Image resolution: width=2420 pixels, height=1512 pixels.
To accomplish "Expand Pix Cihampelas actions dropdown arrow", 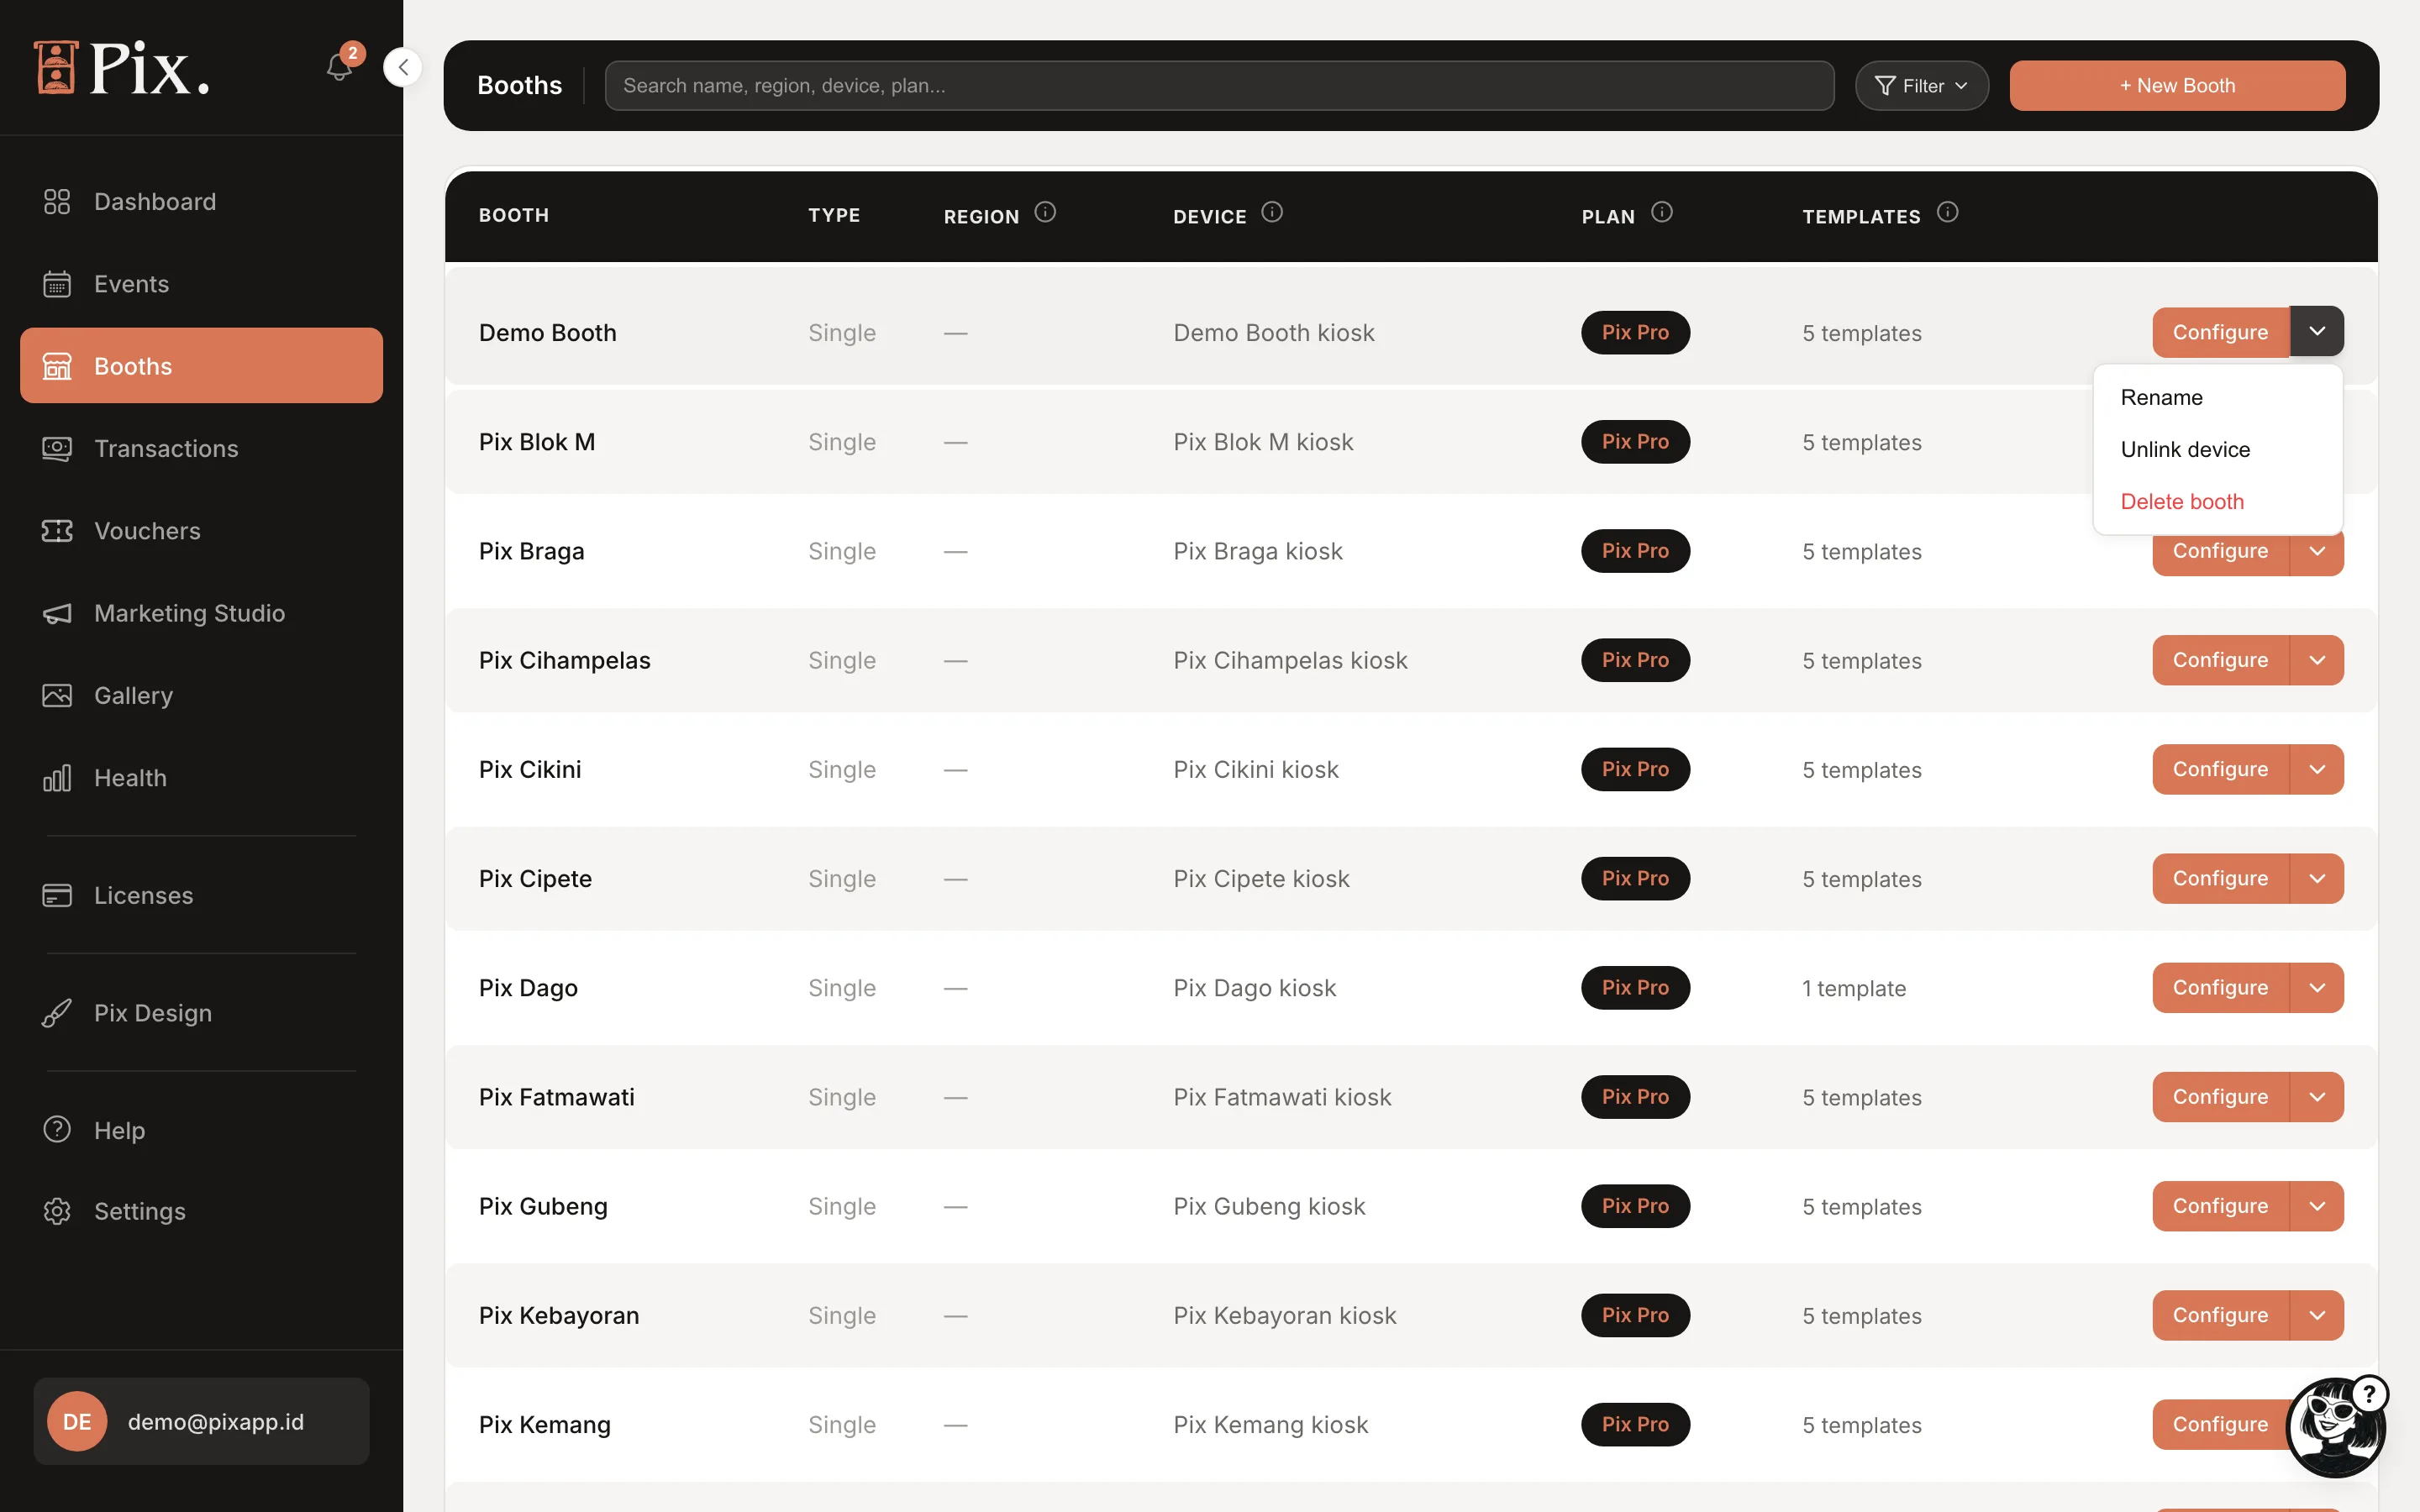I will point(2317,660).
